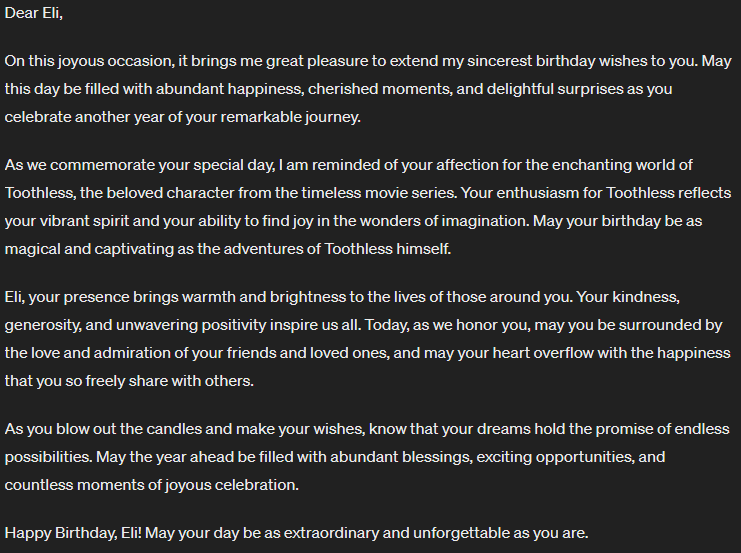Click the words "Toothless himself"
This screenshot has height=553, width=741.
coord(387,249)
